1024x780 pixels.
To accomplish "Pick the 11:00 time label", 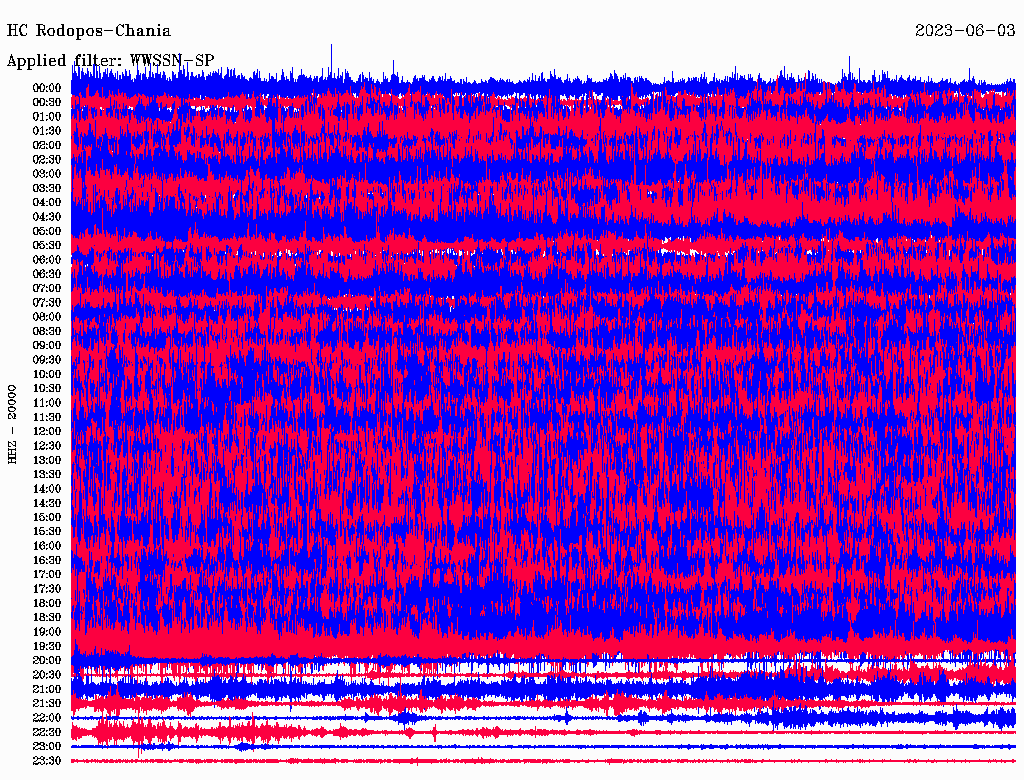I will (47, 403).
